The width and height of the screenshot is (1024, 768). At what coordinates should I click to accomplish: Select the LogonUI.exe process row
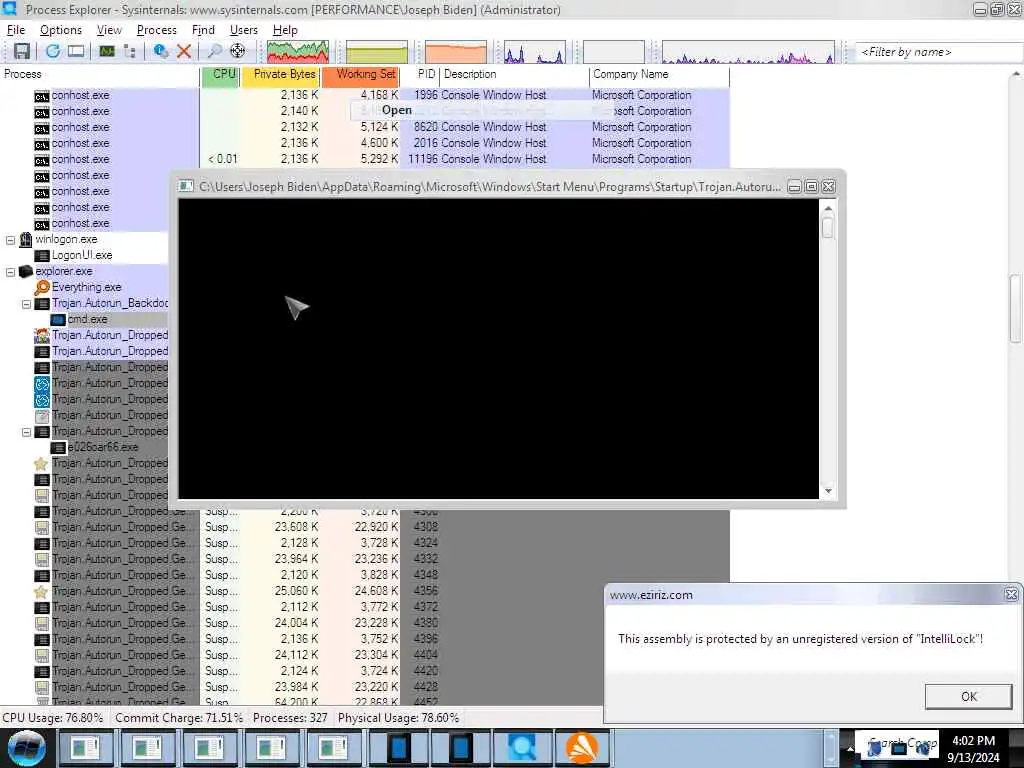pyautogui.click(x=82, y=255)
